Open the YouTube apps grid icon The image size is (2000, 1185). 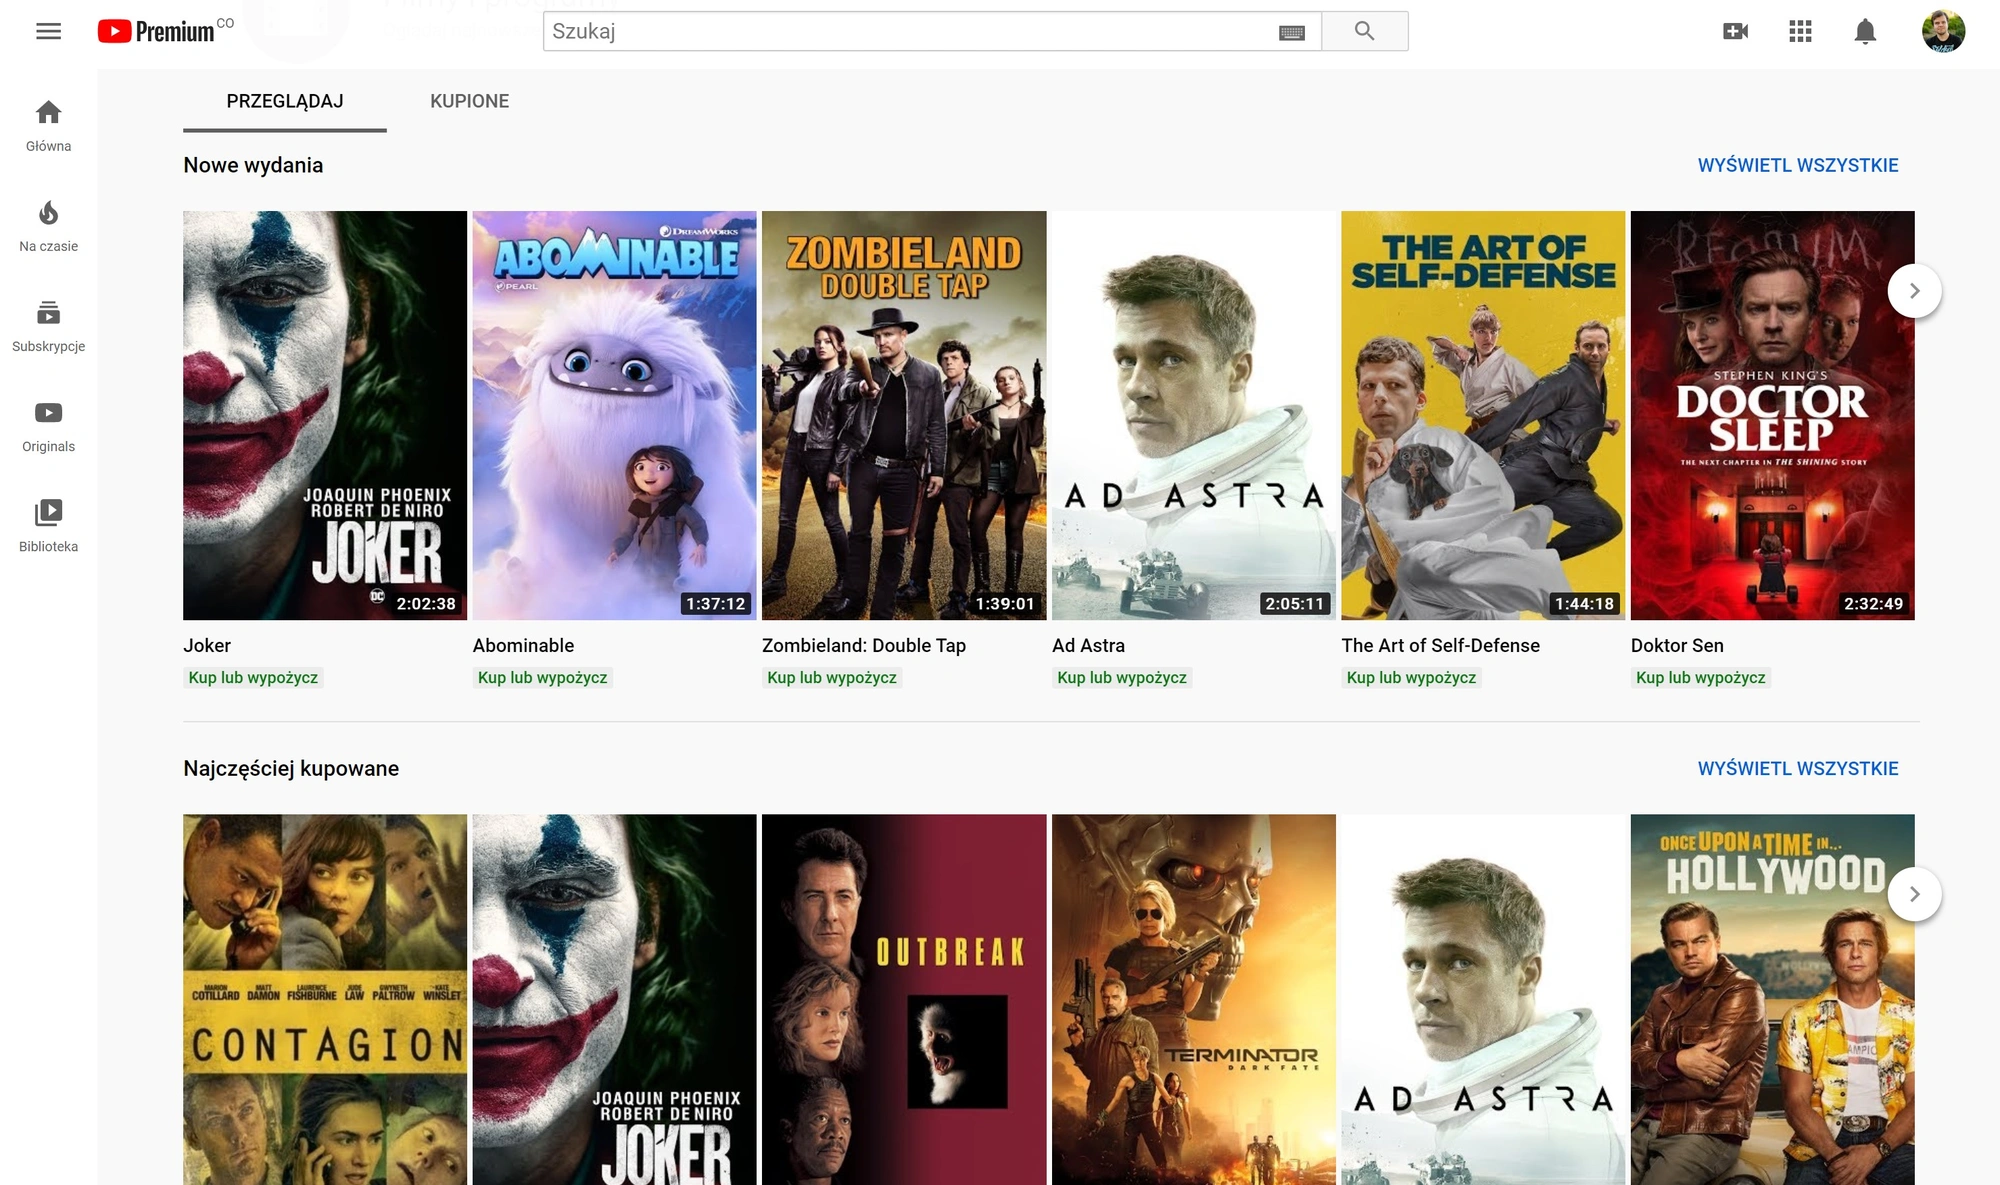click(x=1800, y=31)
